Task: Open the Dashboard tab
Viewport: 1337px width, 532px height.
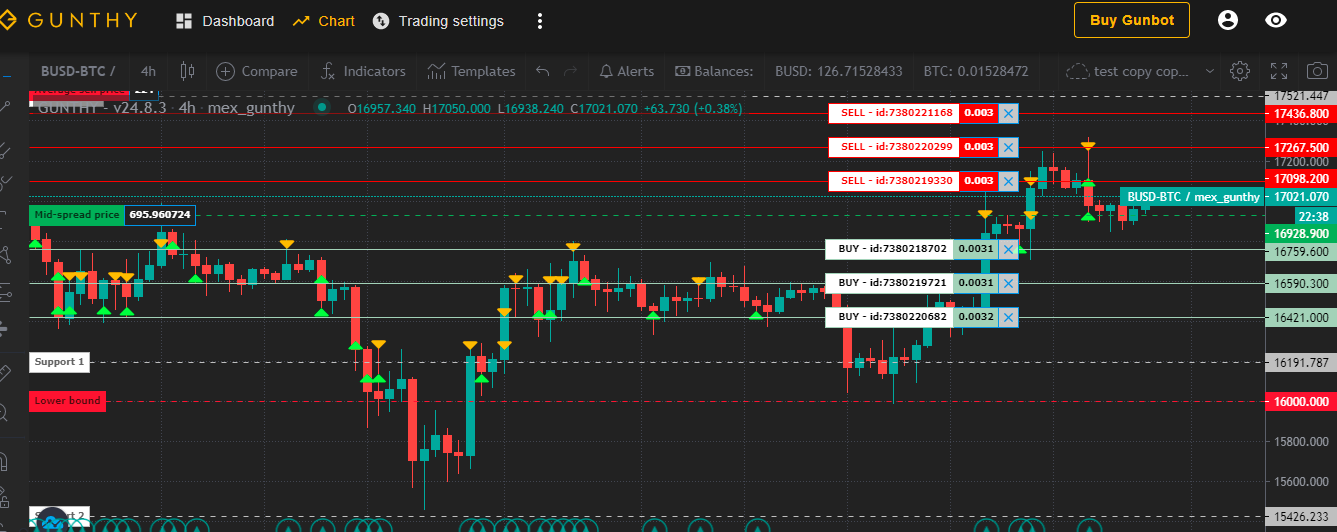Action: (x=225, y=21)
